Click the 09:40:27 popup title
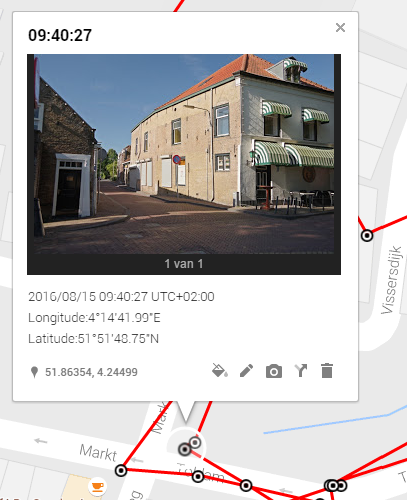Image resolution: width=407 pixels, height=500 pixels. [60, 35]
